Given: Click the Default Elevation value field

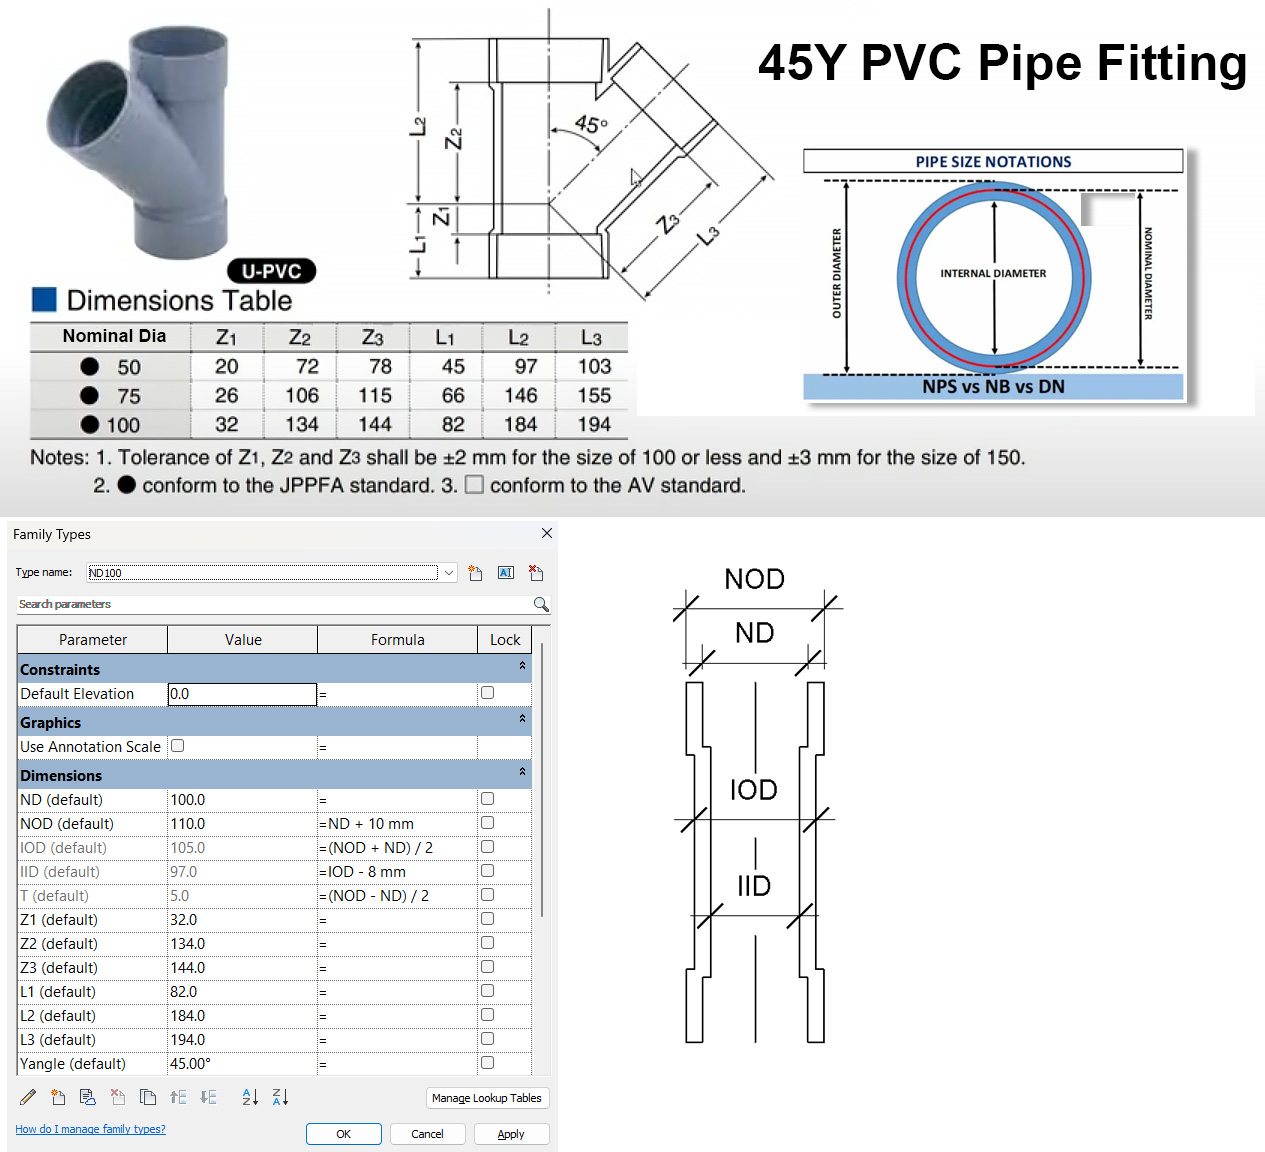Looking at the screenshot, I should (x=241, y=694).
